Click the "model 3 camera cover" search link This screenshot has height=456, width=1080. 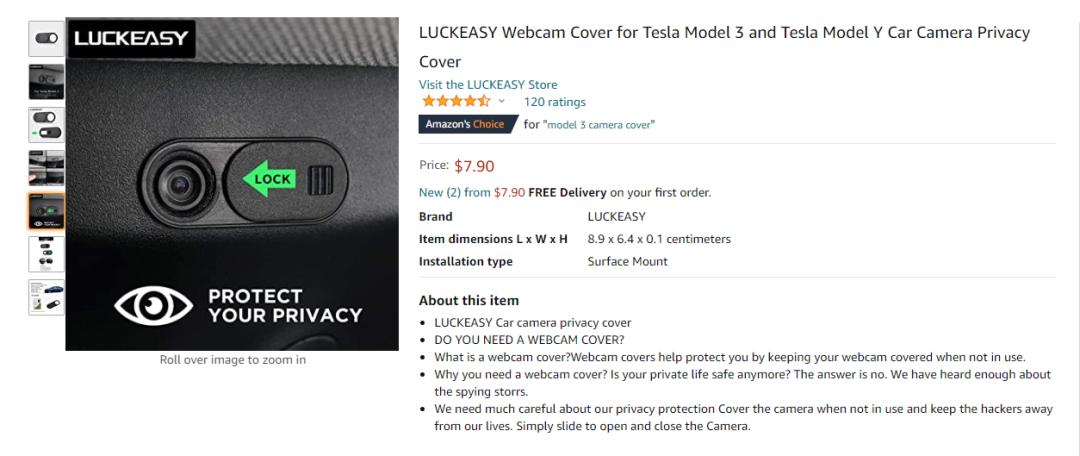click(599, 125)
